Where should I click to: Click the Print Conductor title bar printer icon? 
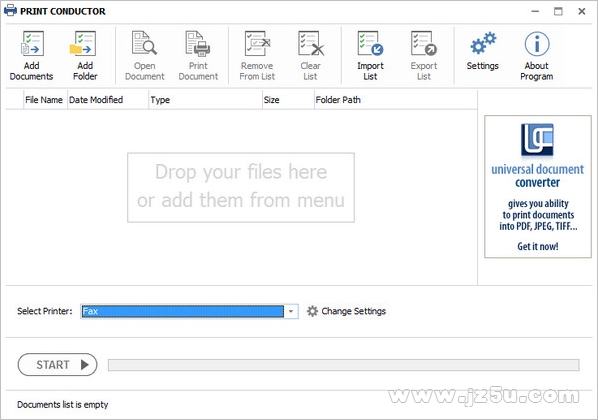coord(10,10)
